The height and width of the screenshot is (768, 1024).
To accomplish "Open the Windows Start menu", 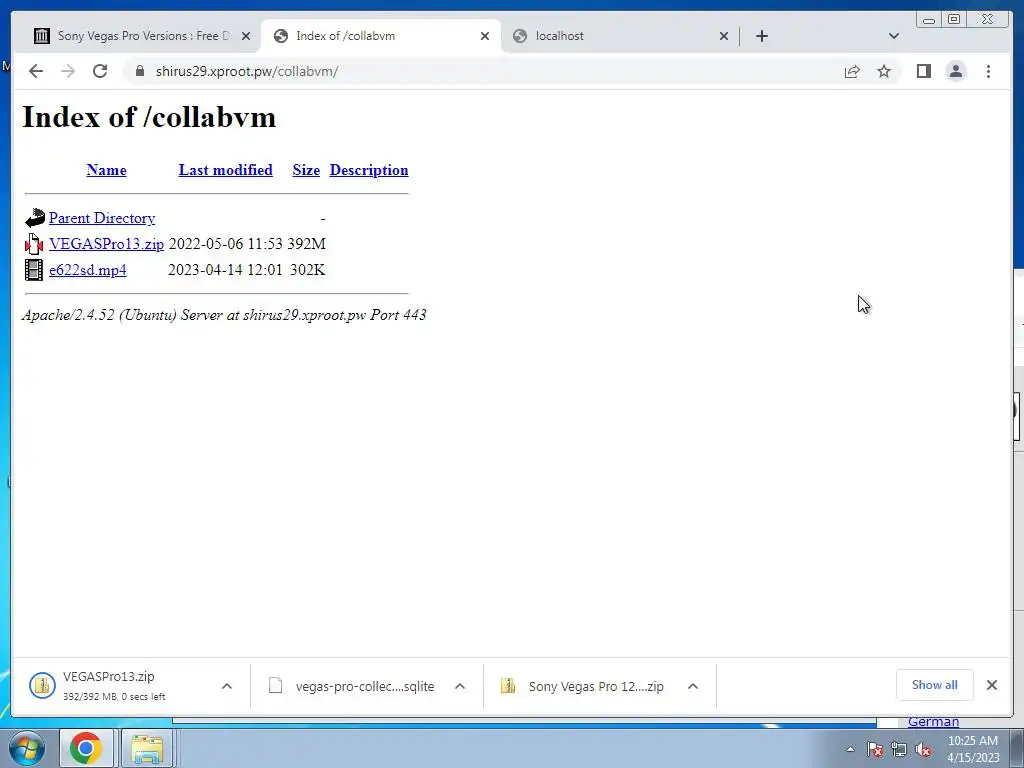I will point(26,748).
